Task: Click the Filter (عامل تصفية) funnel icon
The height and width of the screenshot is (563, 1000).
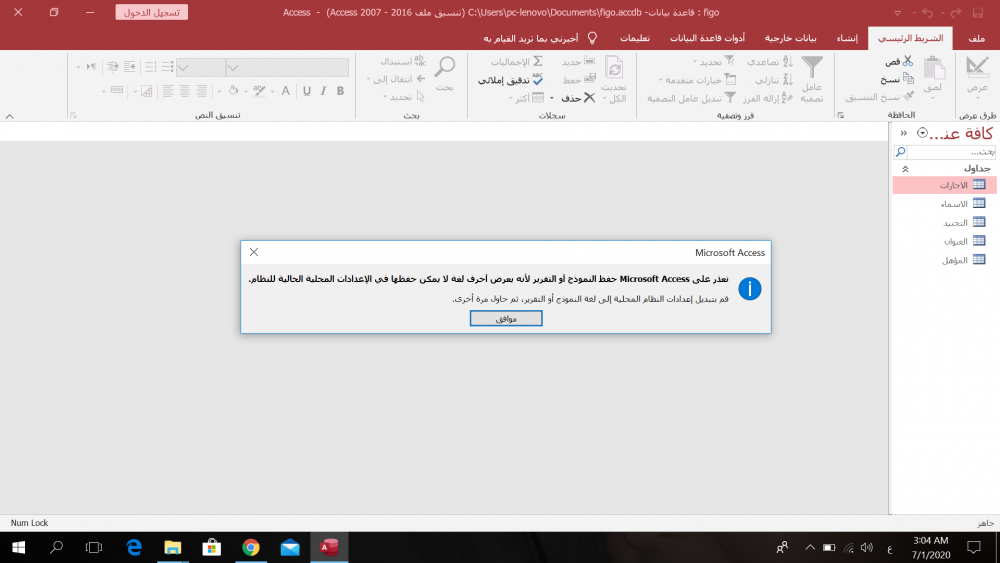Action: point(812,68)
